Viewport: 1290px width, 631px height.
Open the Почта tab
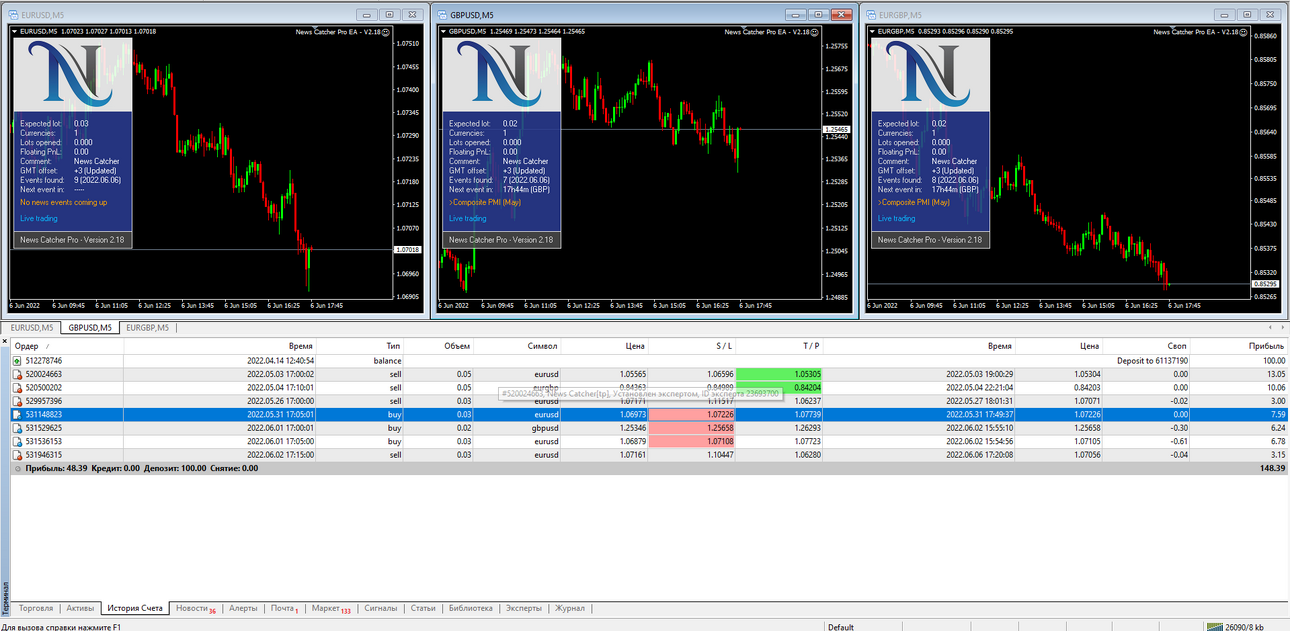(284, 608)
